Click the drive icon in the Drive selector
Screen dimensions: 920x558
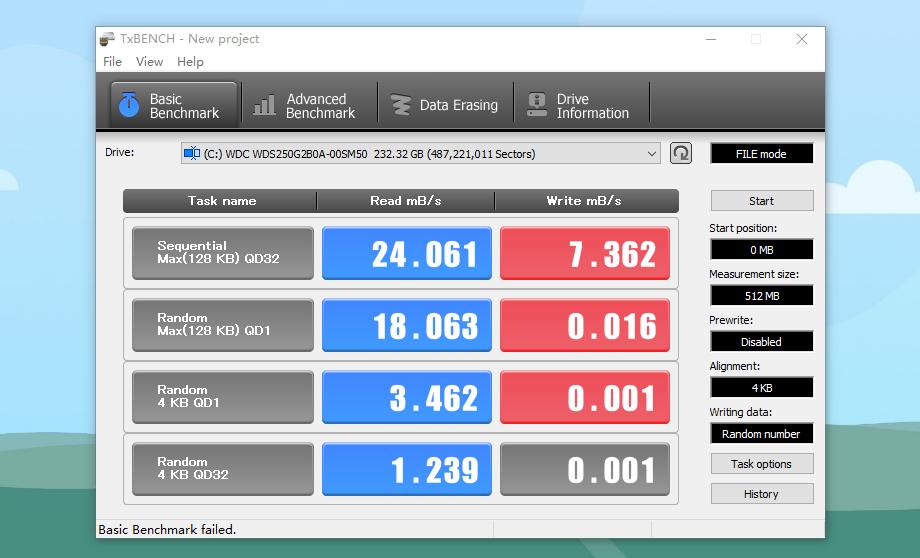(x=191, y=154)
